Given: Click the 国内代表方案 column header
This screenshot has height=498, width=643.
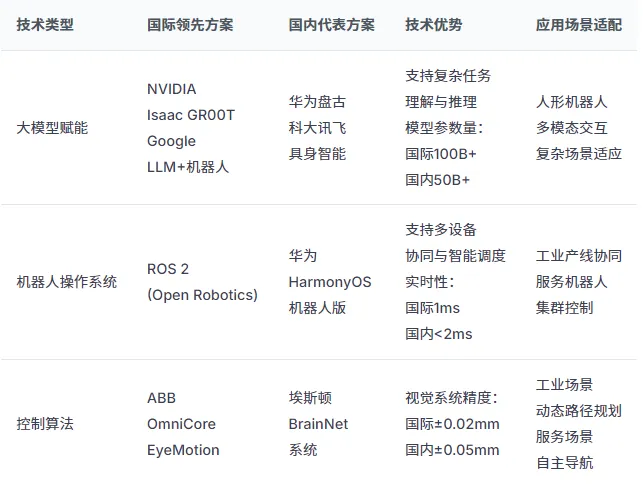Looking at the screenshot, I should coord(331,25).
